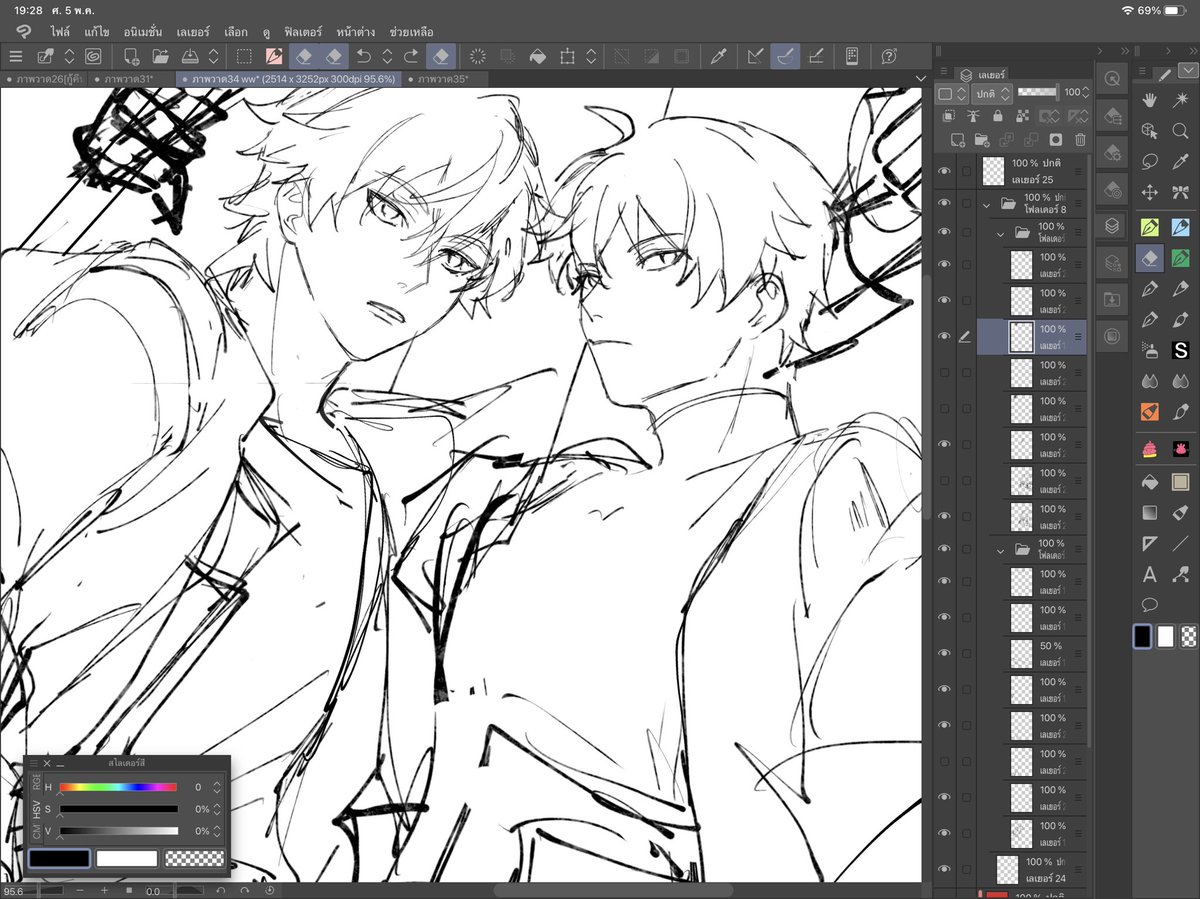Select the Eraser tool in tool palette
Image resolution: width=1200 pixels, height=899 pixels.
pyautogui.click(x=1150, y=258)
